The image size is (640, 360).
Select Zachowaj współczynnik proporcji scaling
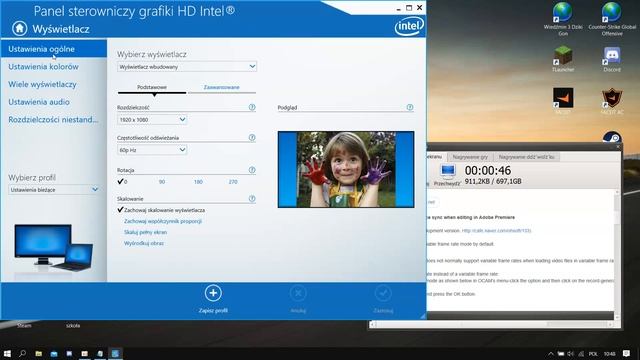tap(163, 221)
